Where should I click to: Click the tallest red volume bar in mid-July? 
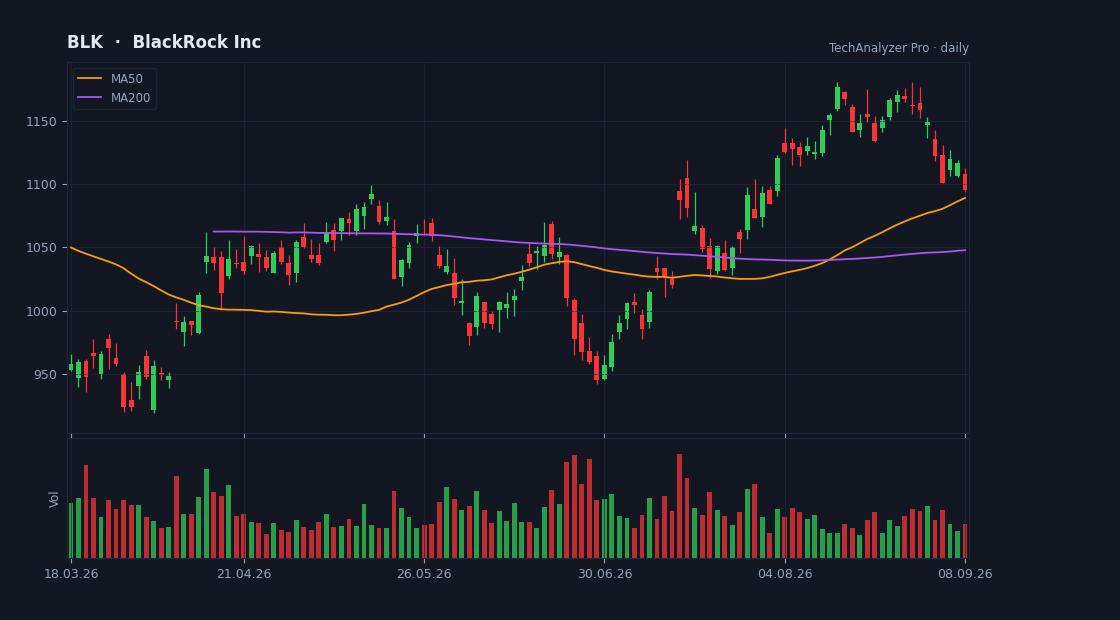click(679, 506)
